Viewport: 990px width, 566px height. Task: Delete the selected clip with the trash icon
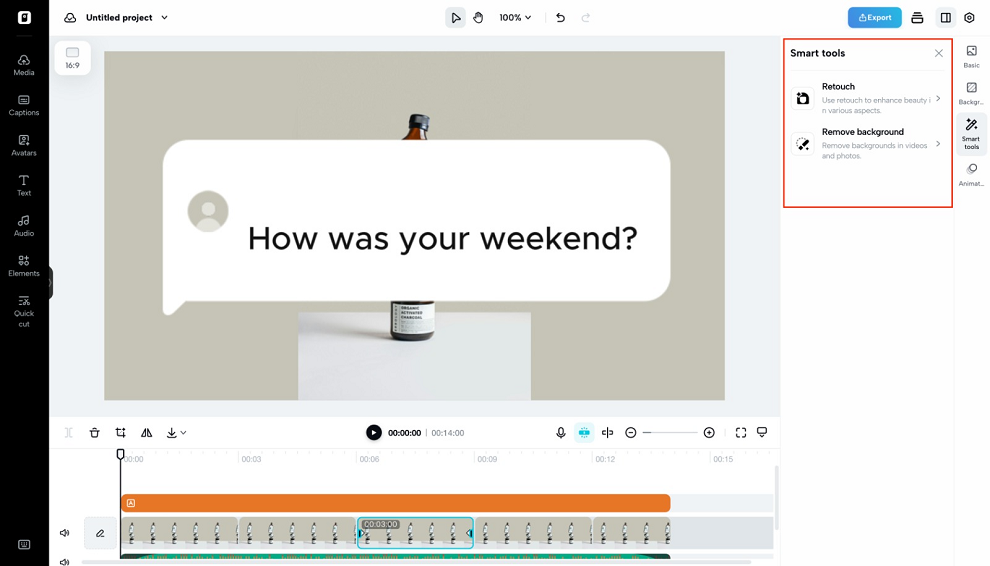[x=95, y=433]
